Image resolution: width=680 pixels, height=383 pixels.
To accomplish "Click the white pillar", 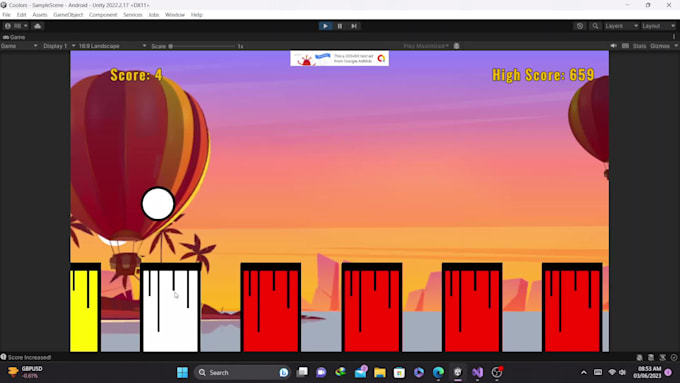I will click(170, 308).
